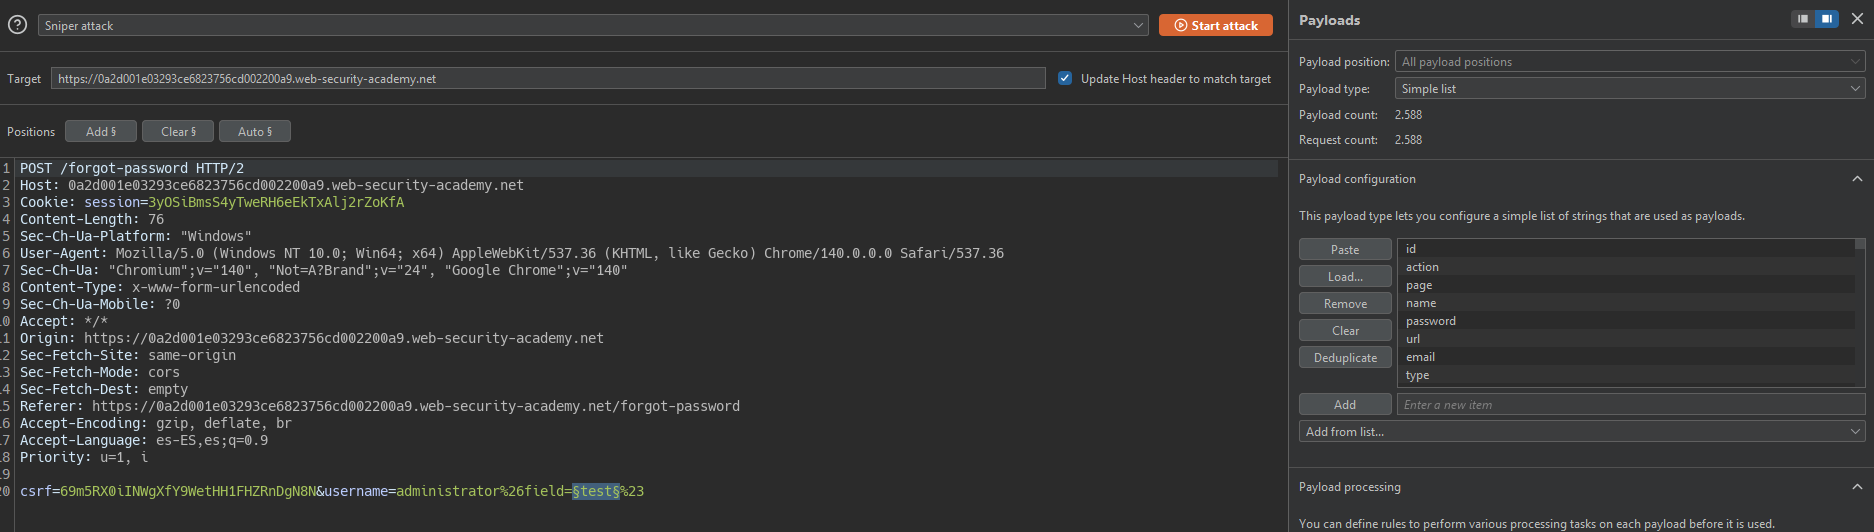
Task: Close the Payloads panel
Action: (1857, 19)
